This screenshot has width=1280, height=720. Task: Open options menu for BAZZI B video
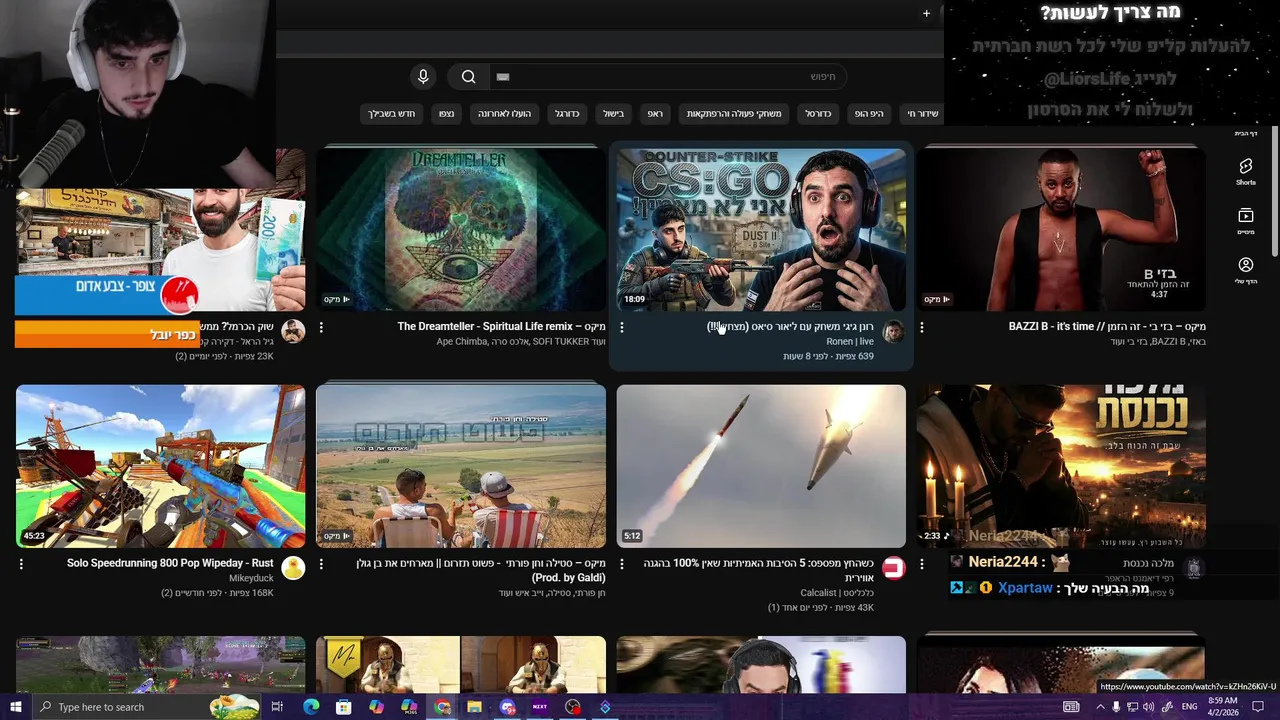point(921,327)
